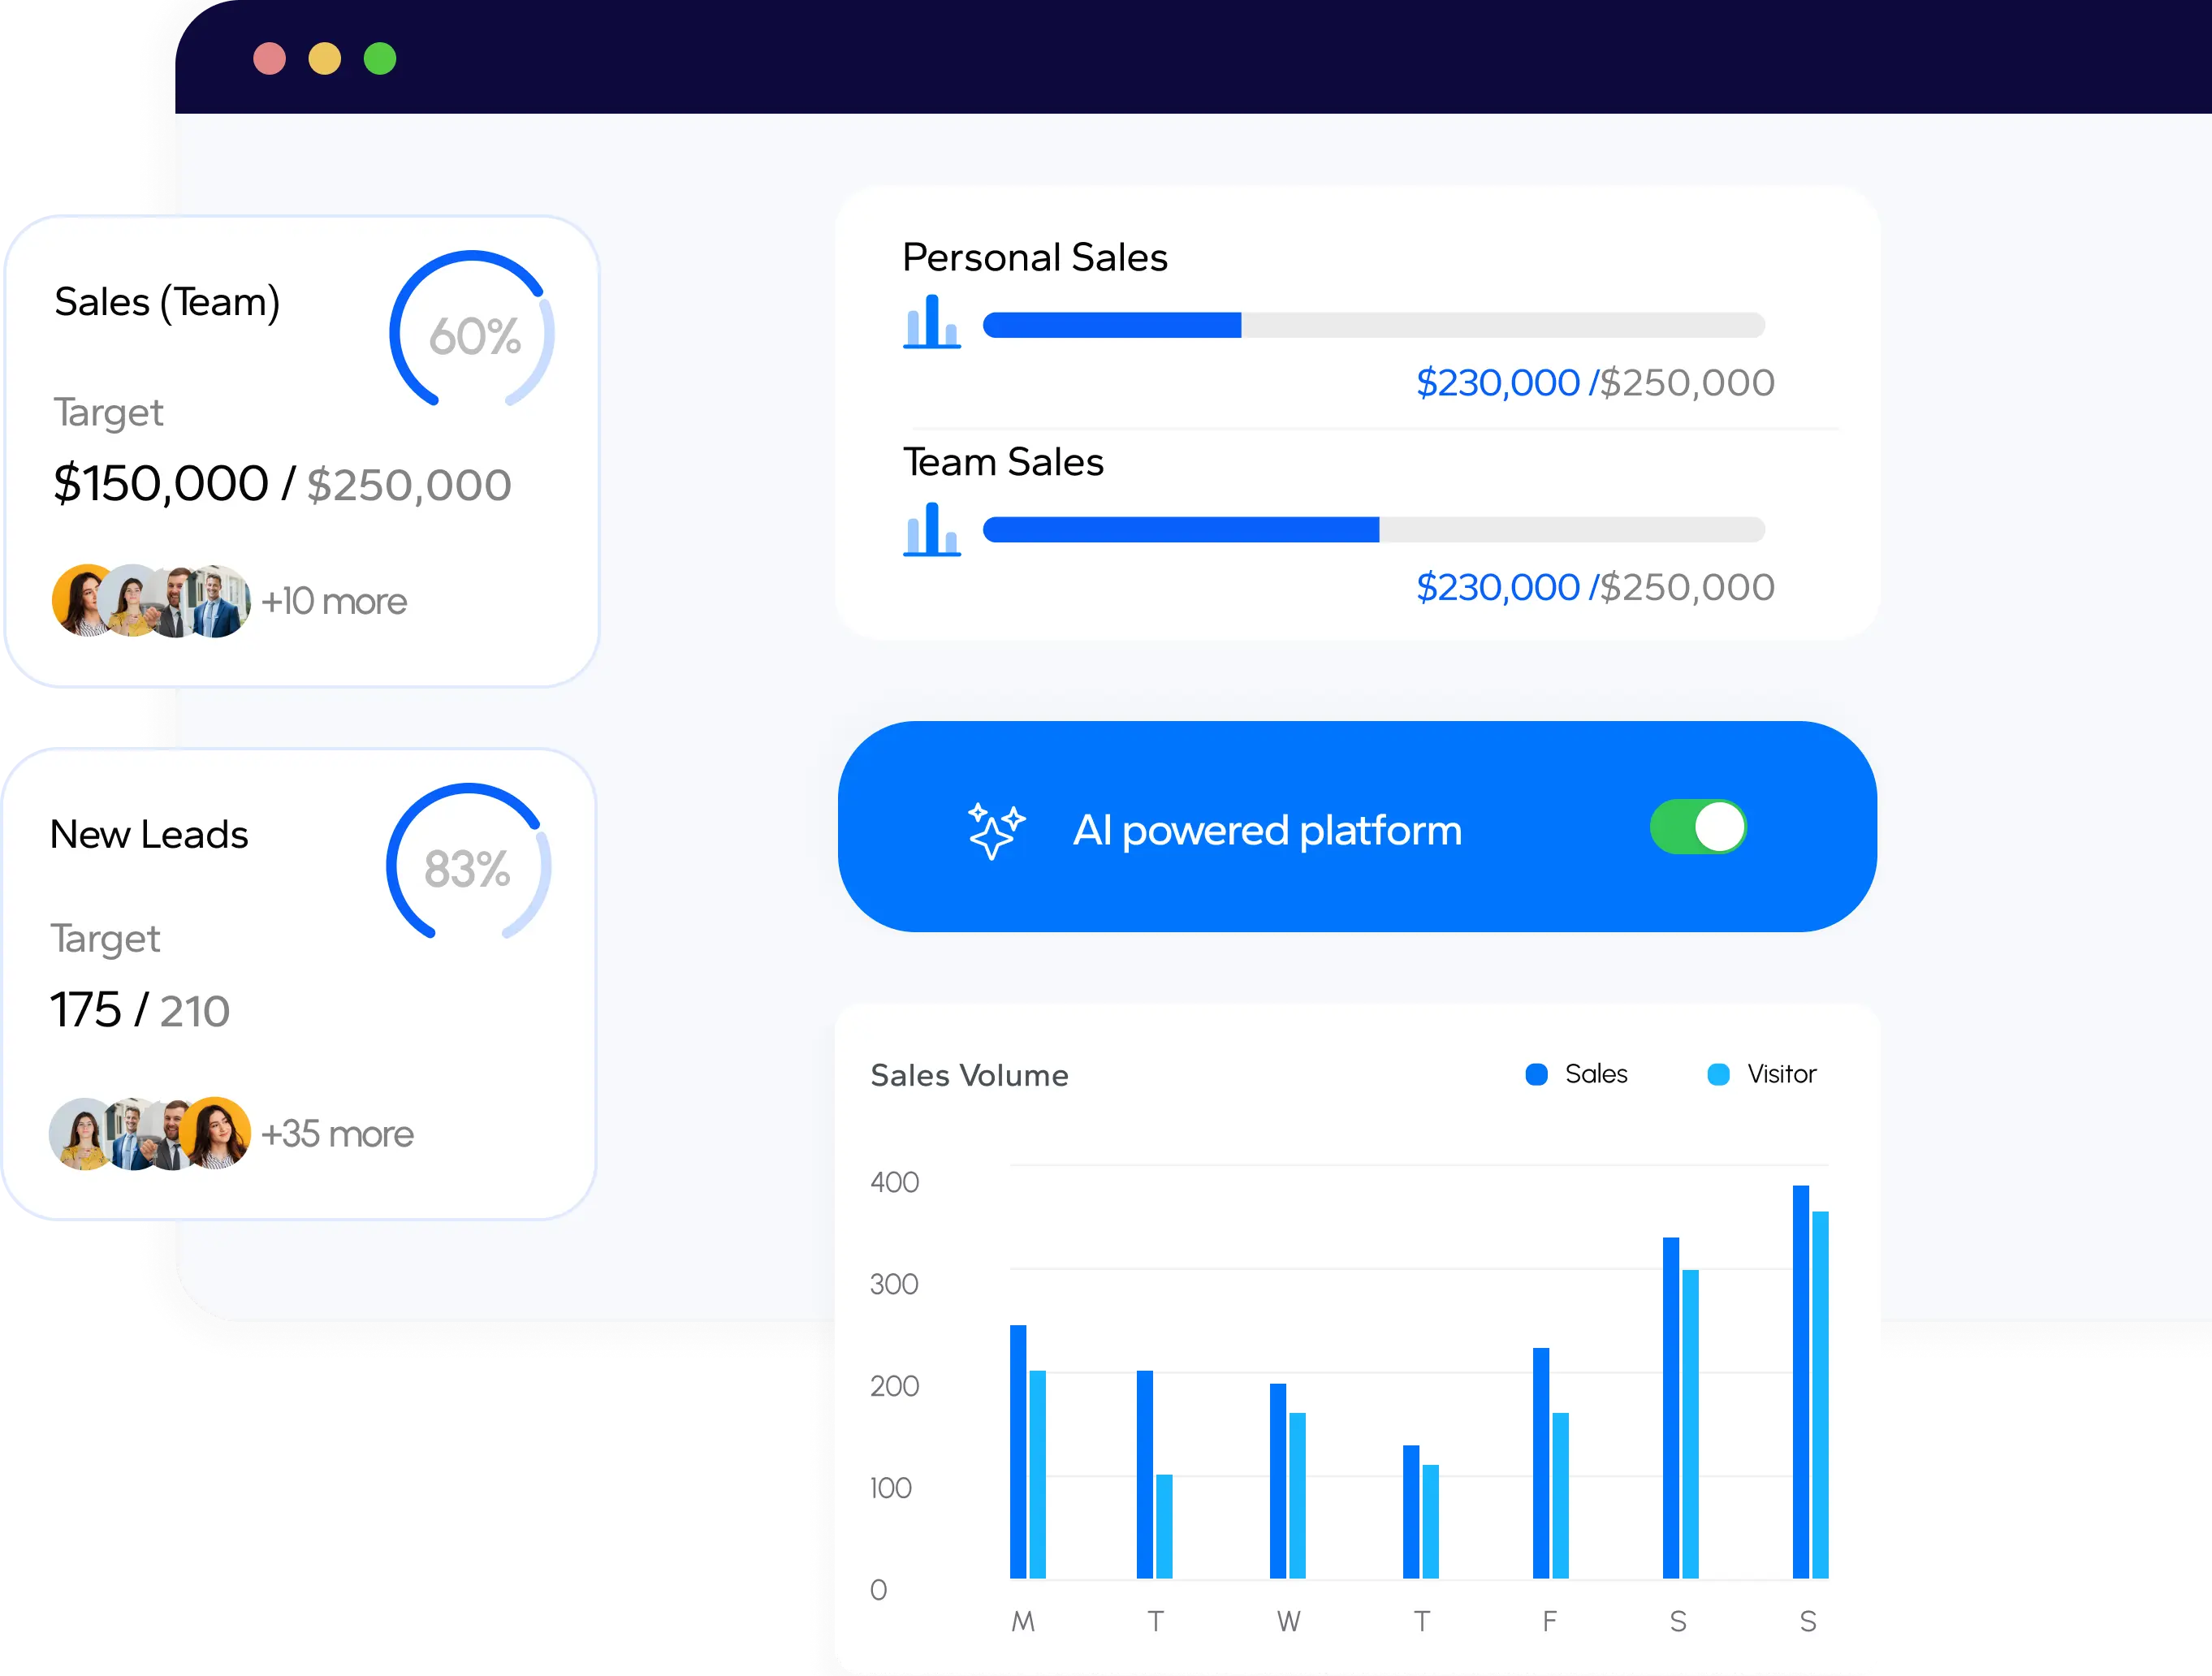Click the Personal Sales progress bar
2212x1676 pixels.
tap(1373, 325)
